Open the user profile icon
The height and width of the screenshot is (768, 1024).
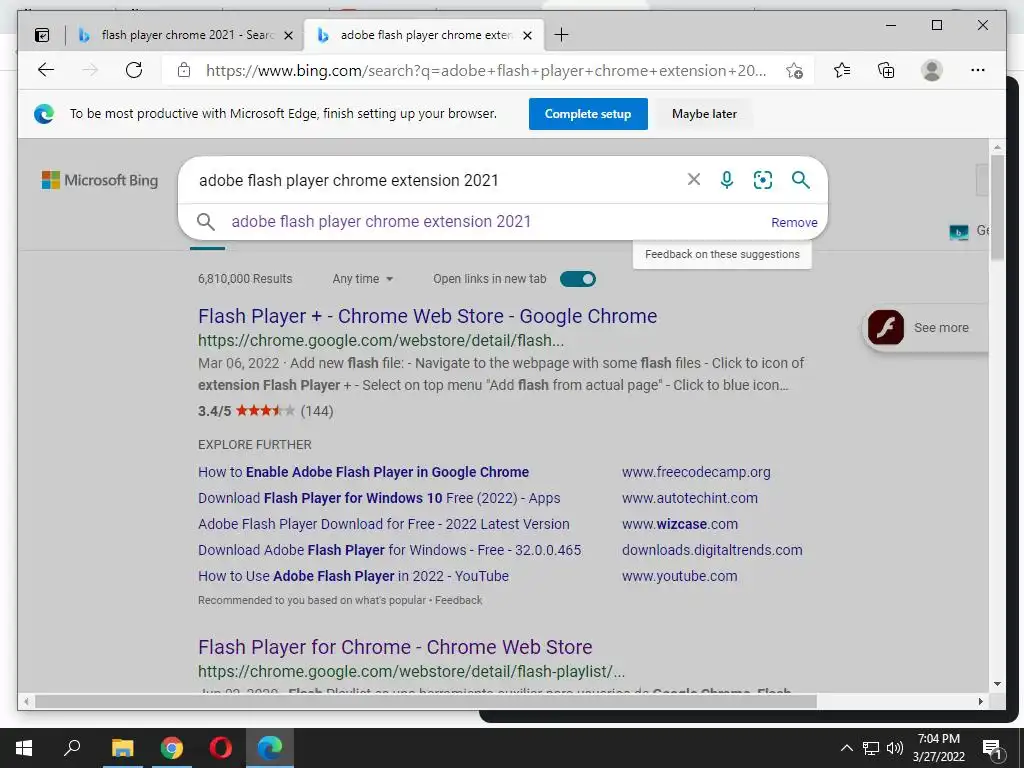pos(932,70)
